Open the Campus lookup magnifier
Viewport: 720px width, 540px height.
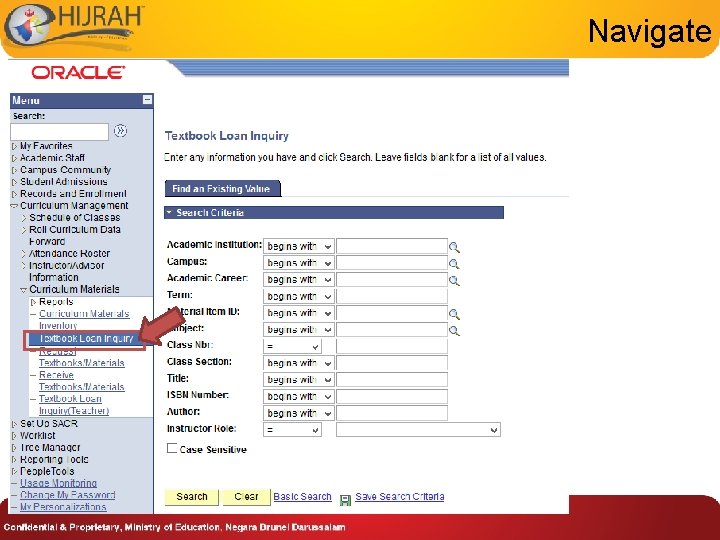(x=454, y=264)
